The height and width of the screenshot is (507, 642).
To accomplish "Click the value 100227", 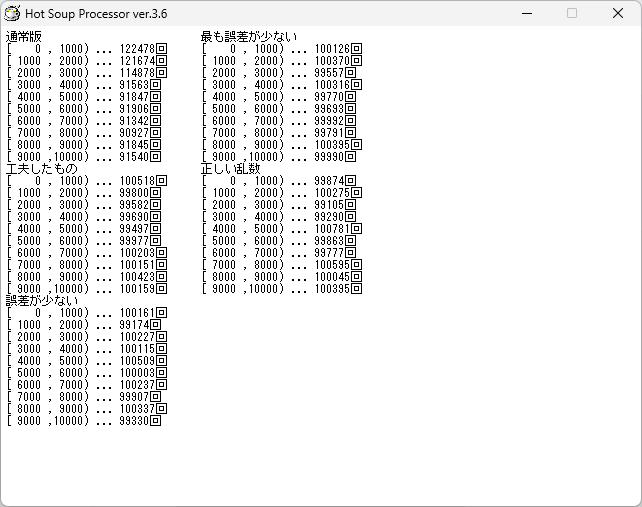I will click(x=137, y=337).
